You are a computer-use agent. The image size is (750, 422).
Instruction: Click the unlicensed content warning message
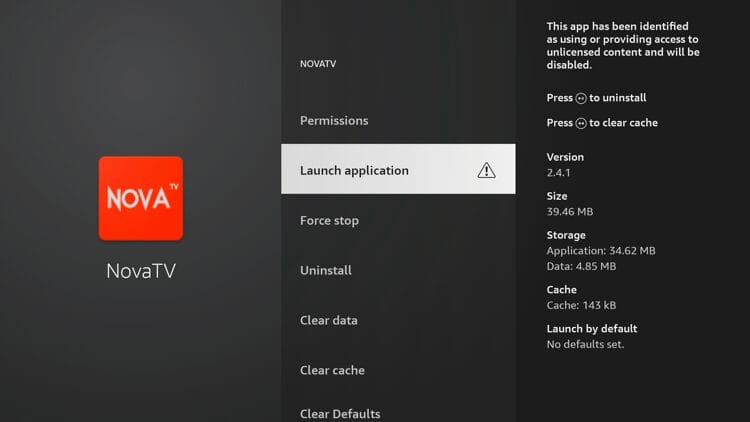[623, 45]
